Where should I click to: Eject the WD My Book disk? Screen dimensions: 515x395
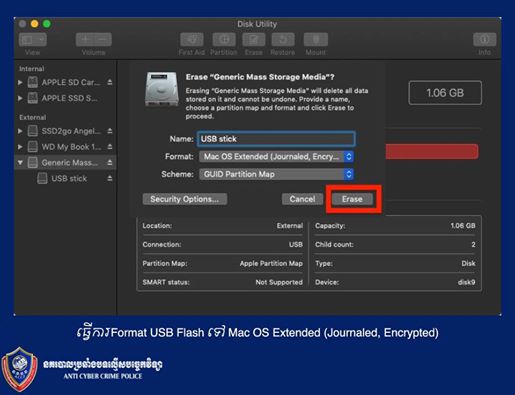[110, 147]
